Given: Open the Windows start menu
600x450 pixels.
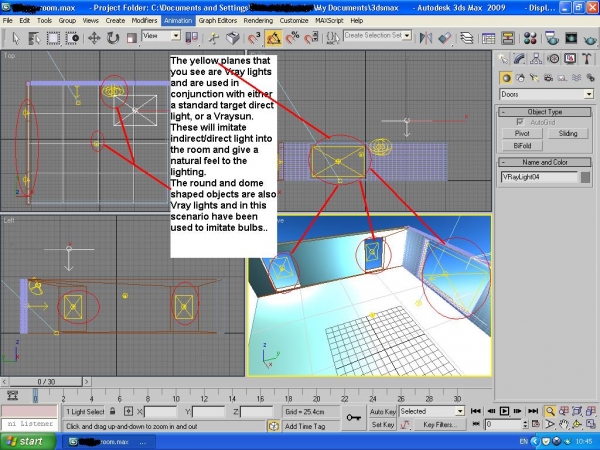Looking at the screenshot, I should 28,441.
